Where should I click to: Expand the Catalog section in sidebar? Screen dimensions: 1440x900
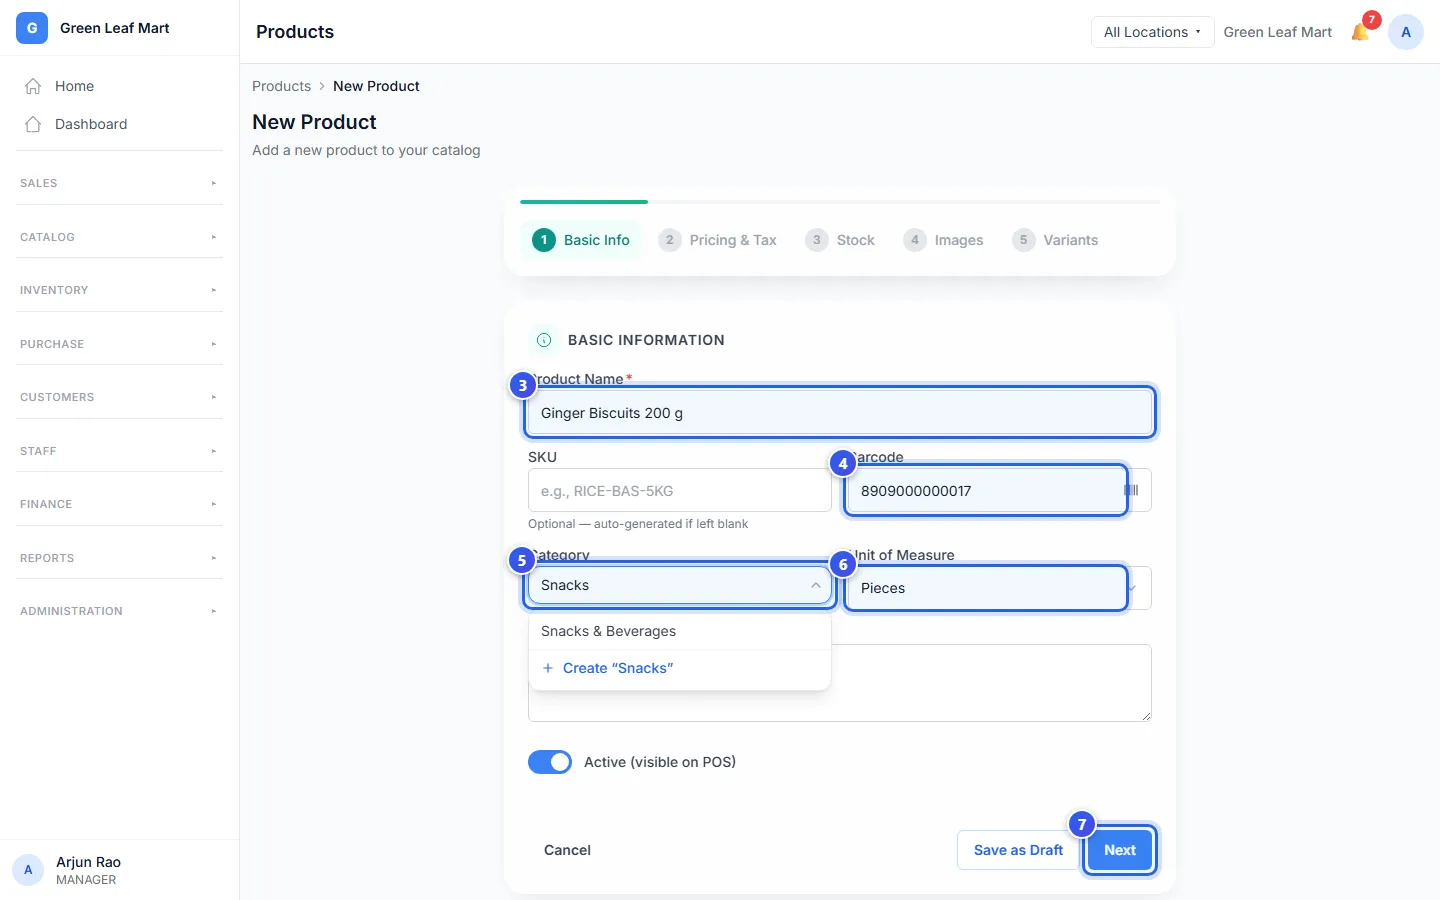120,237
